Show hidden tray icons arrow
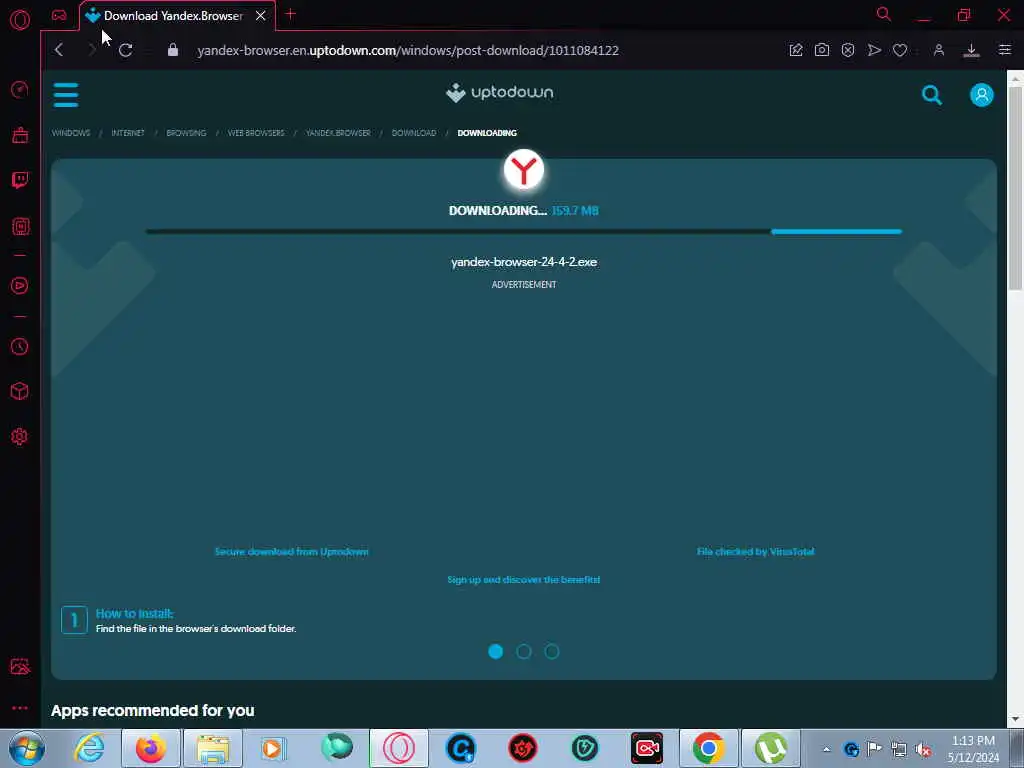The width and height of the screenshot is (1024, 768). tap(826, 749)
